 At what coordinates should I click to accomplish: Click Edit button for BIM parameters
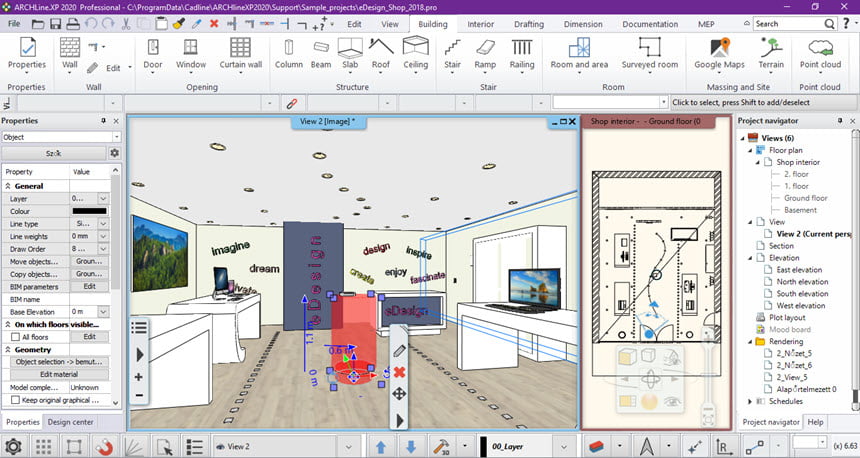(x=89, y=286)
